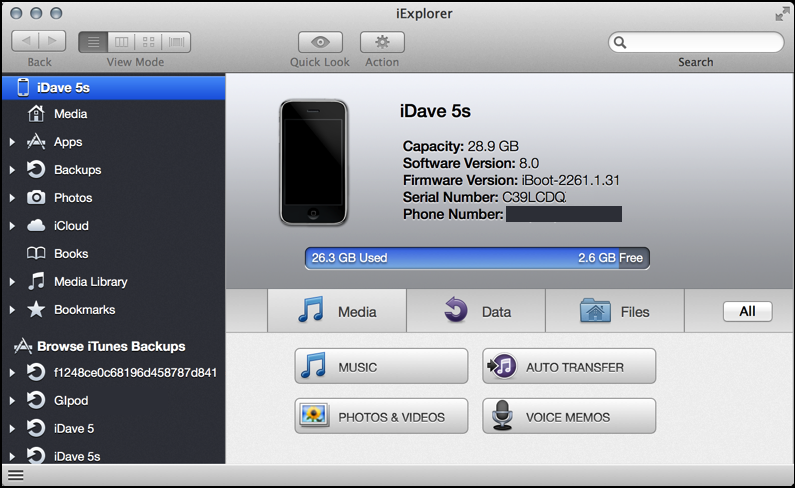Open Photos camera icon in sidebar
795x488 pixels.
[x=35, y=197]
